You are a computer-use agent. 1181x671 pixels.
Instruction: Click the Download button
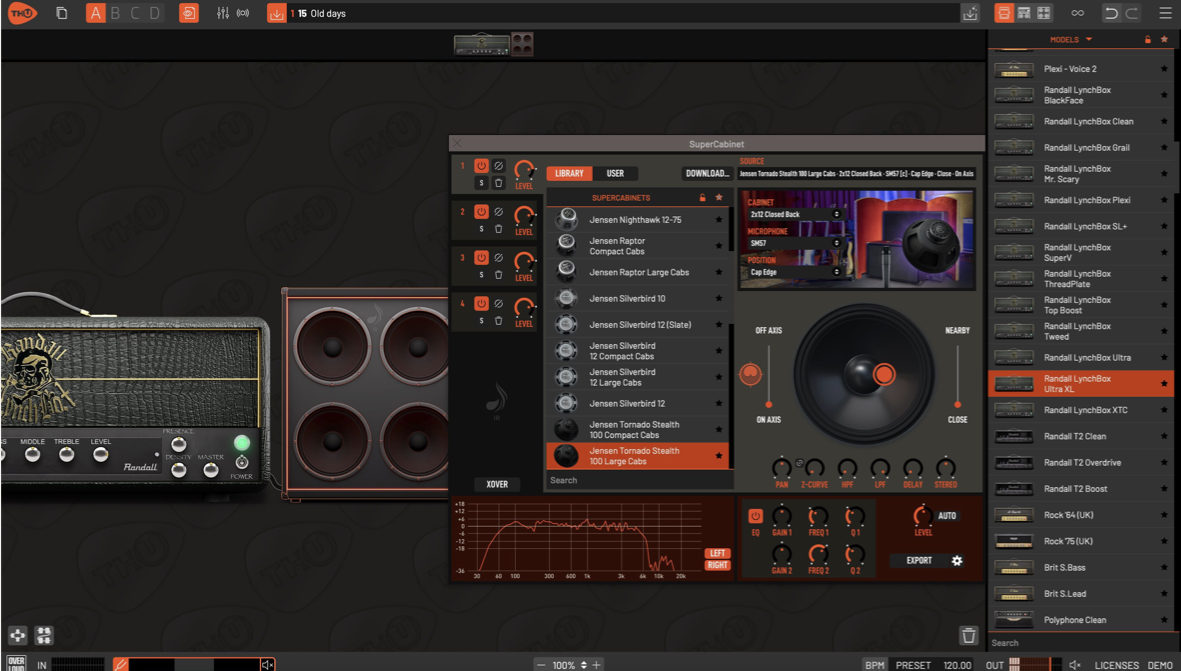click(x=706, y=173)
